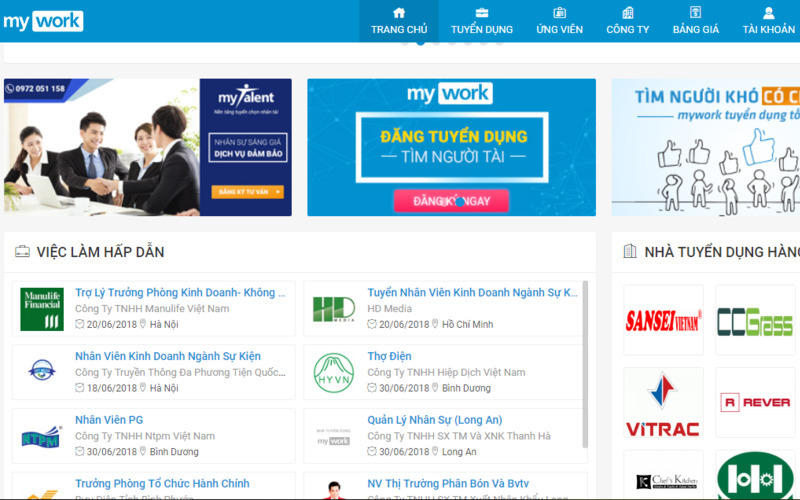800x500 pixels.
Task: Open Tuyển Nhân Viên Kinh Doanh Ngành Sự job
Action: (x=472, y=292)
